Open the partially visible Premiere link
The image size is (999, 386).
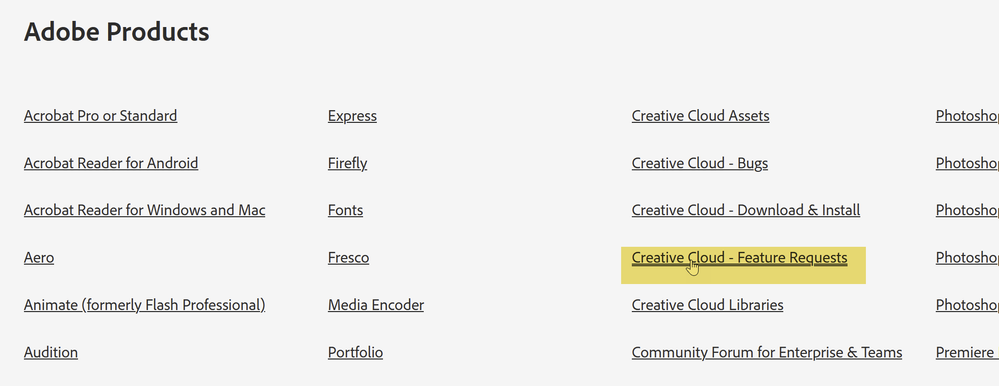pyautogui.click(x=967, y=352)
